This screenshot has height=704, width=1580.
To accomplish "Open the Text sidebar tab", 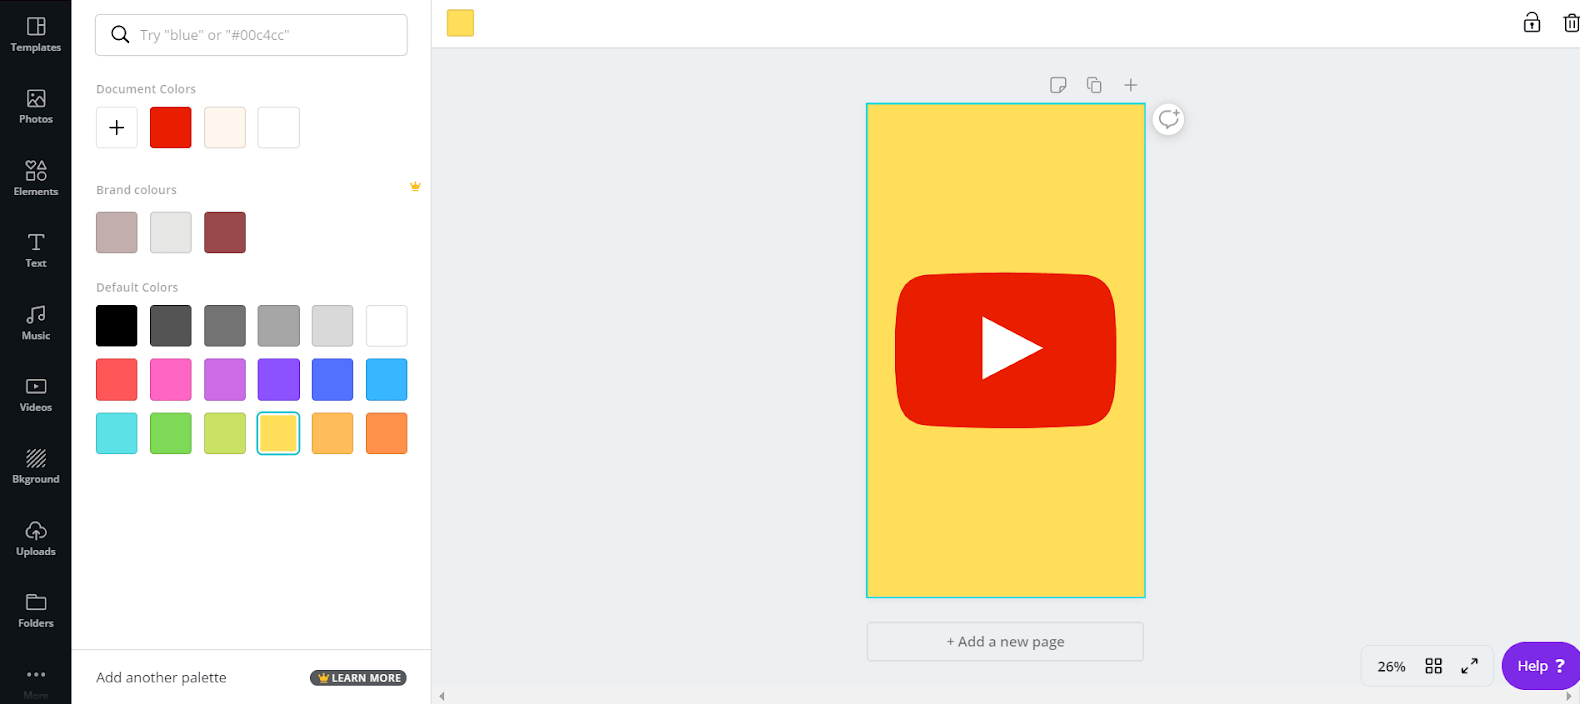I will (36, 250).
